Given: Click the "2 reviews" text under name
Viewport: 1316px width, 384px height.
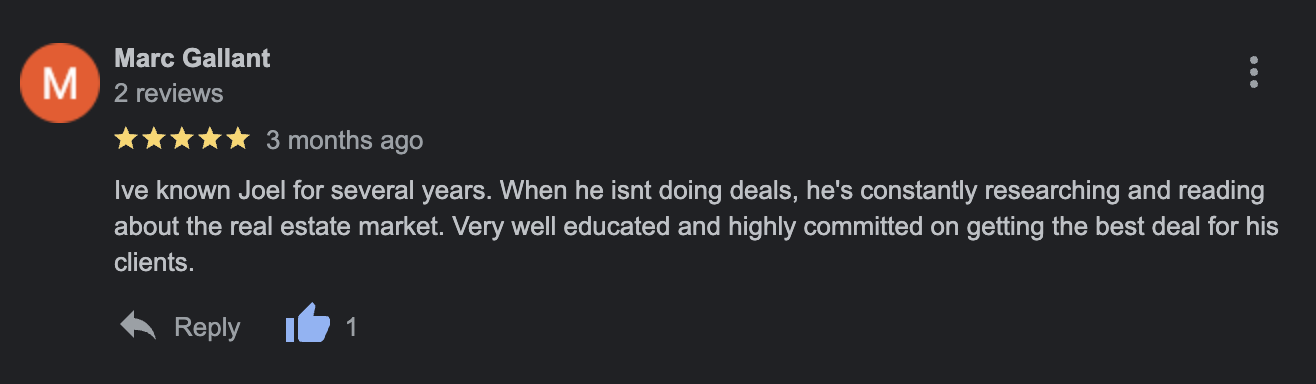Looking at the screenshot, I should tap(169, 93).
